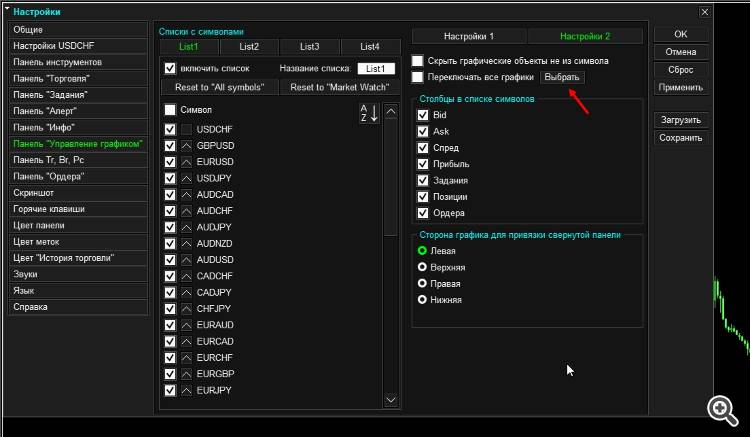750x437 pixels.
Task: Enable 'Переключать все графики' checkbox
Action: point(418,77)
